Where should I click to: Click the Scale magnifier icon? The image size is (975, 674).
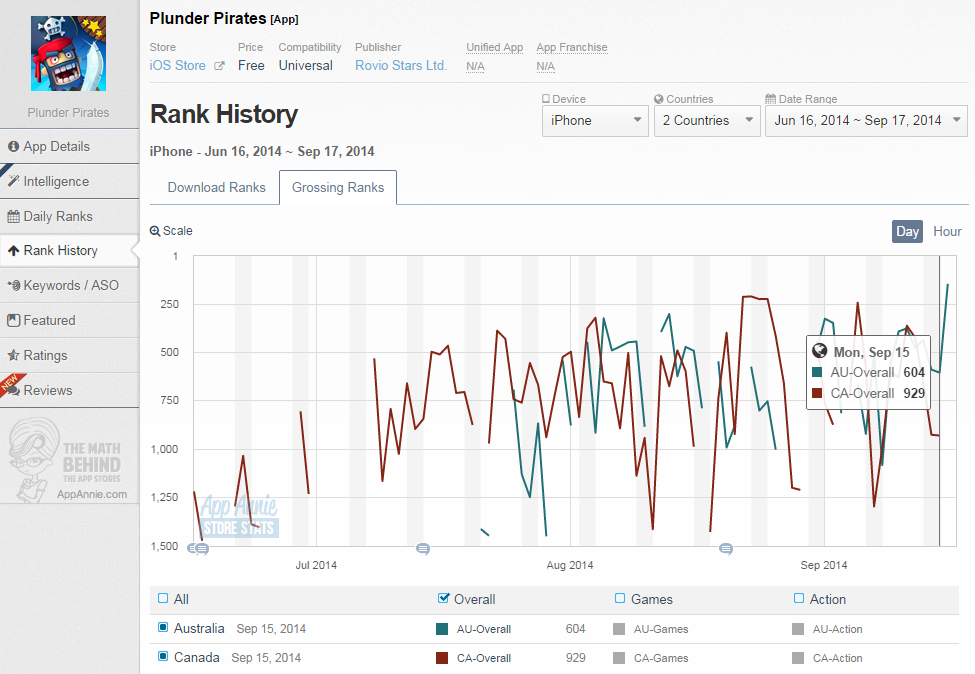[155, 231]
